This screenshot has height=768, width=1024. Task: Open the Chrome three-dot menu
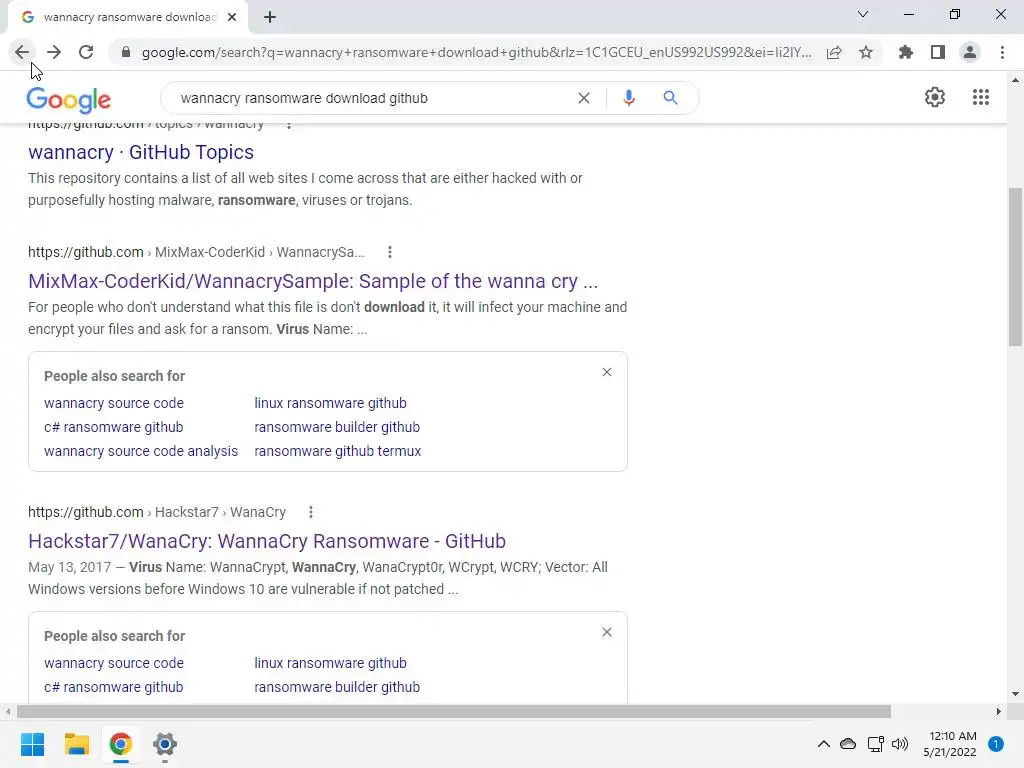click(x=1002, y=52)
